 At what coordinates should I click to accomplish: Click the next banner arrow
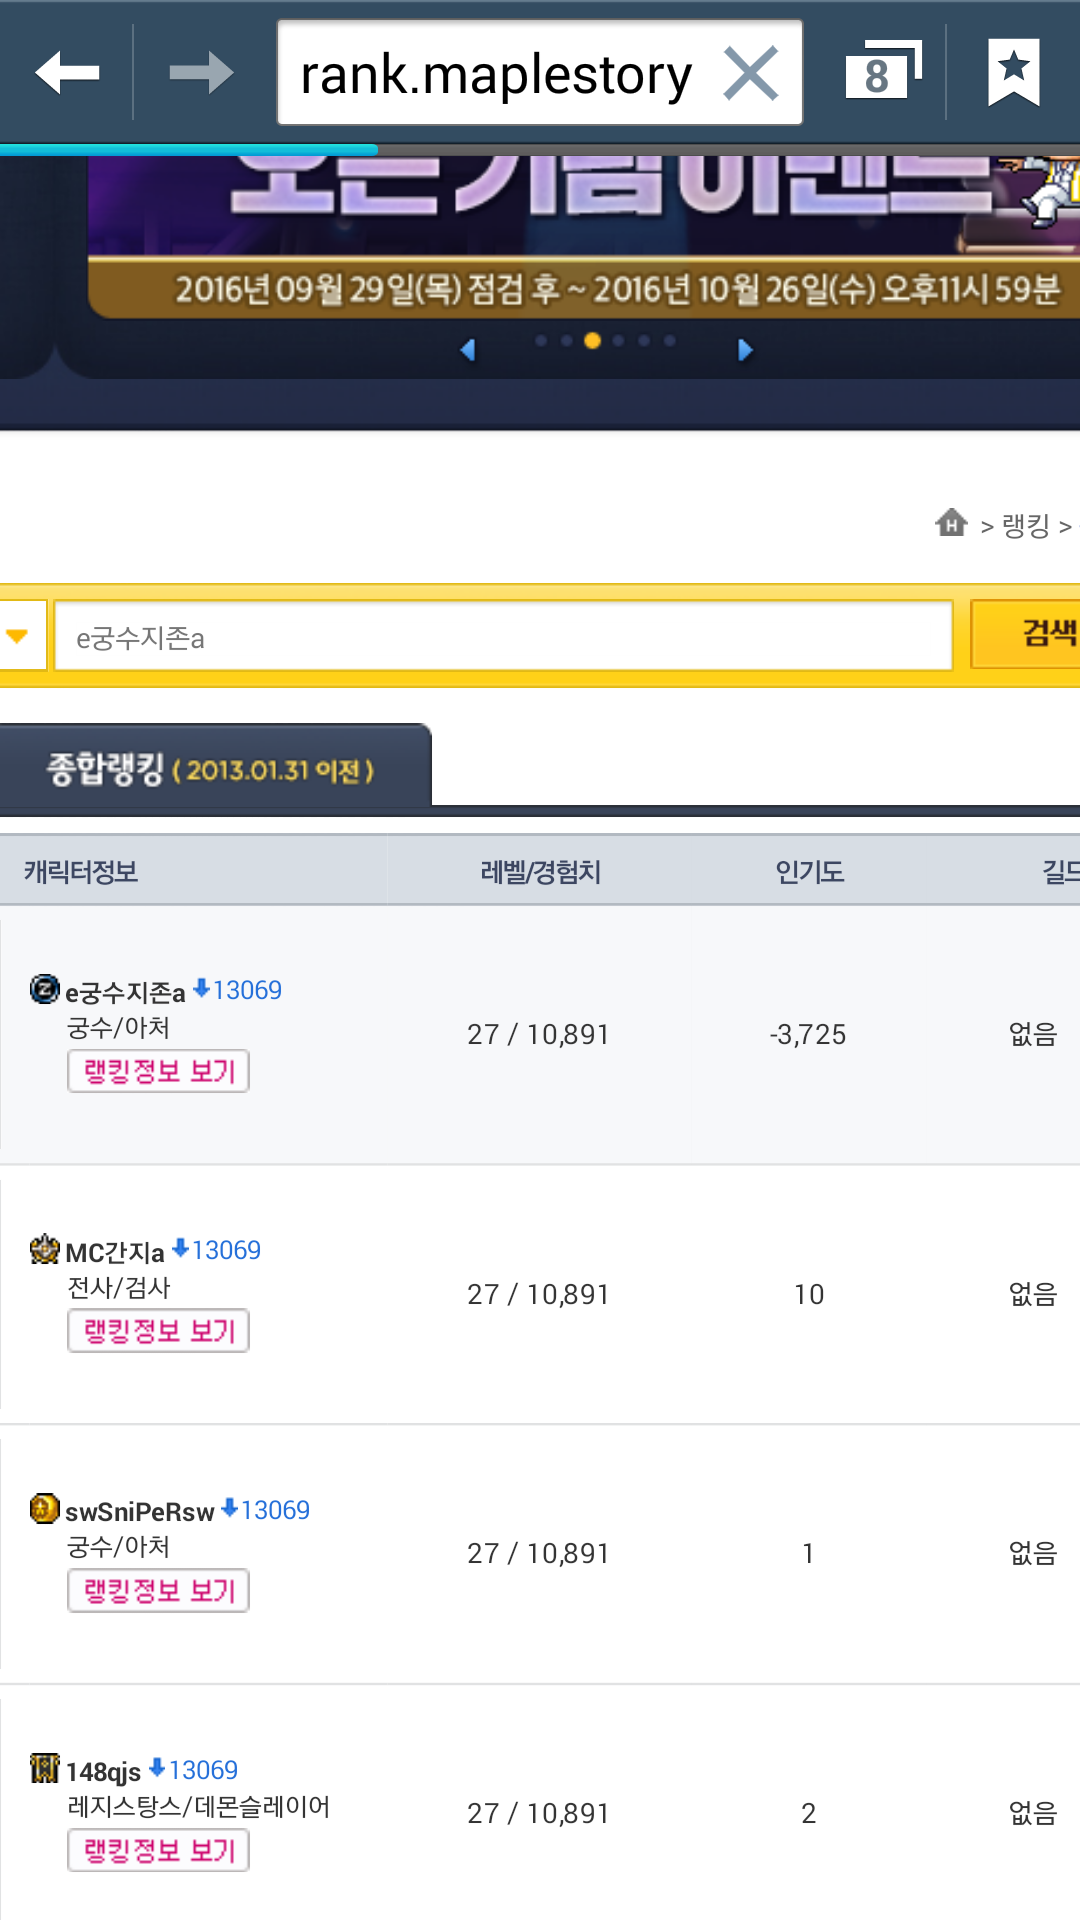pos(744,349)
